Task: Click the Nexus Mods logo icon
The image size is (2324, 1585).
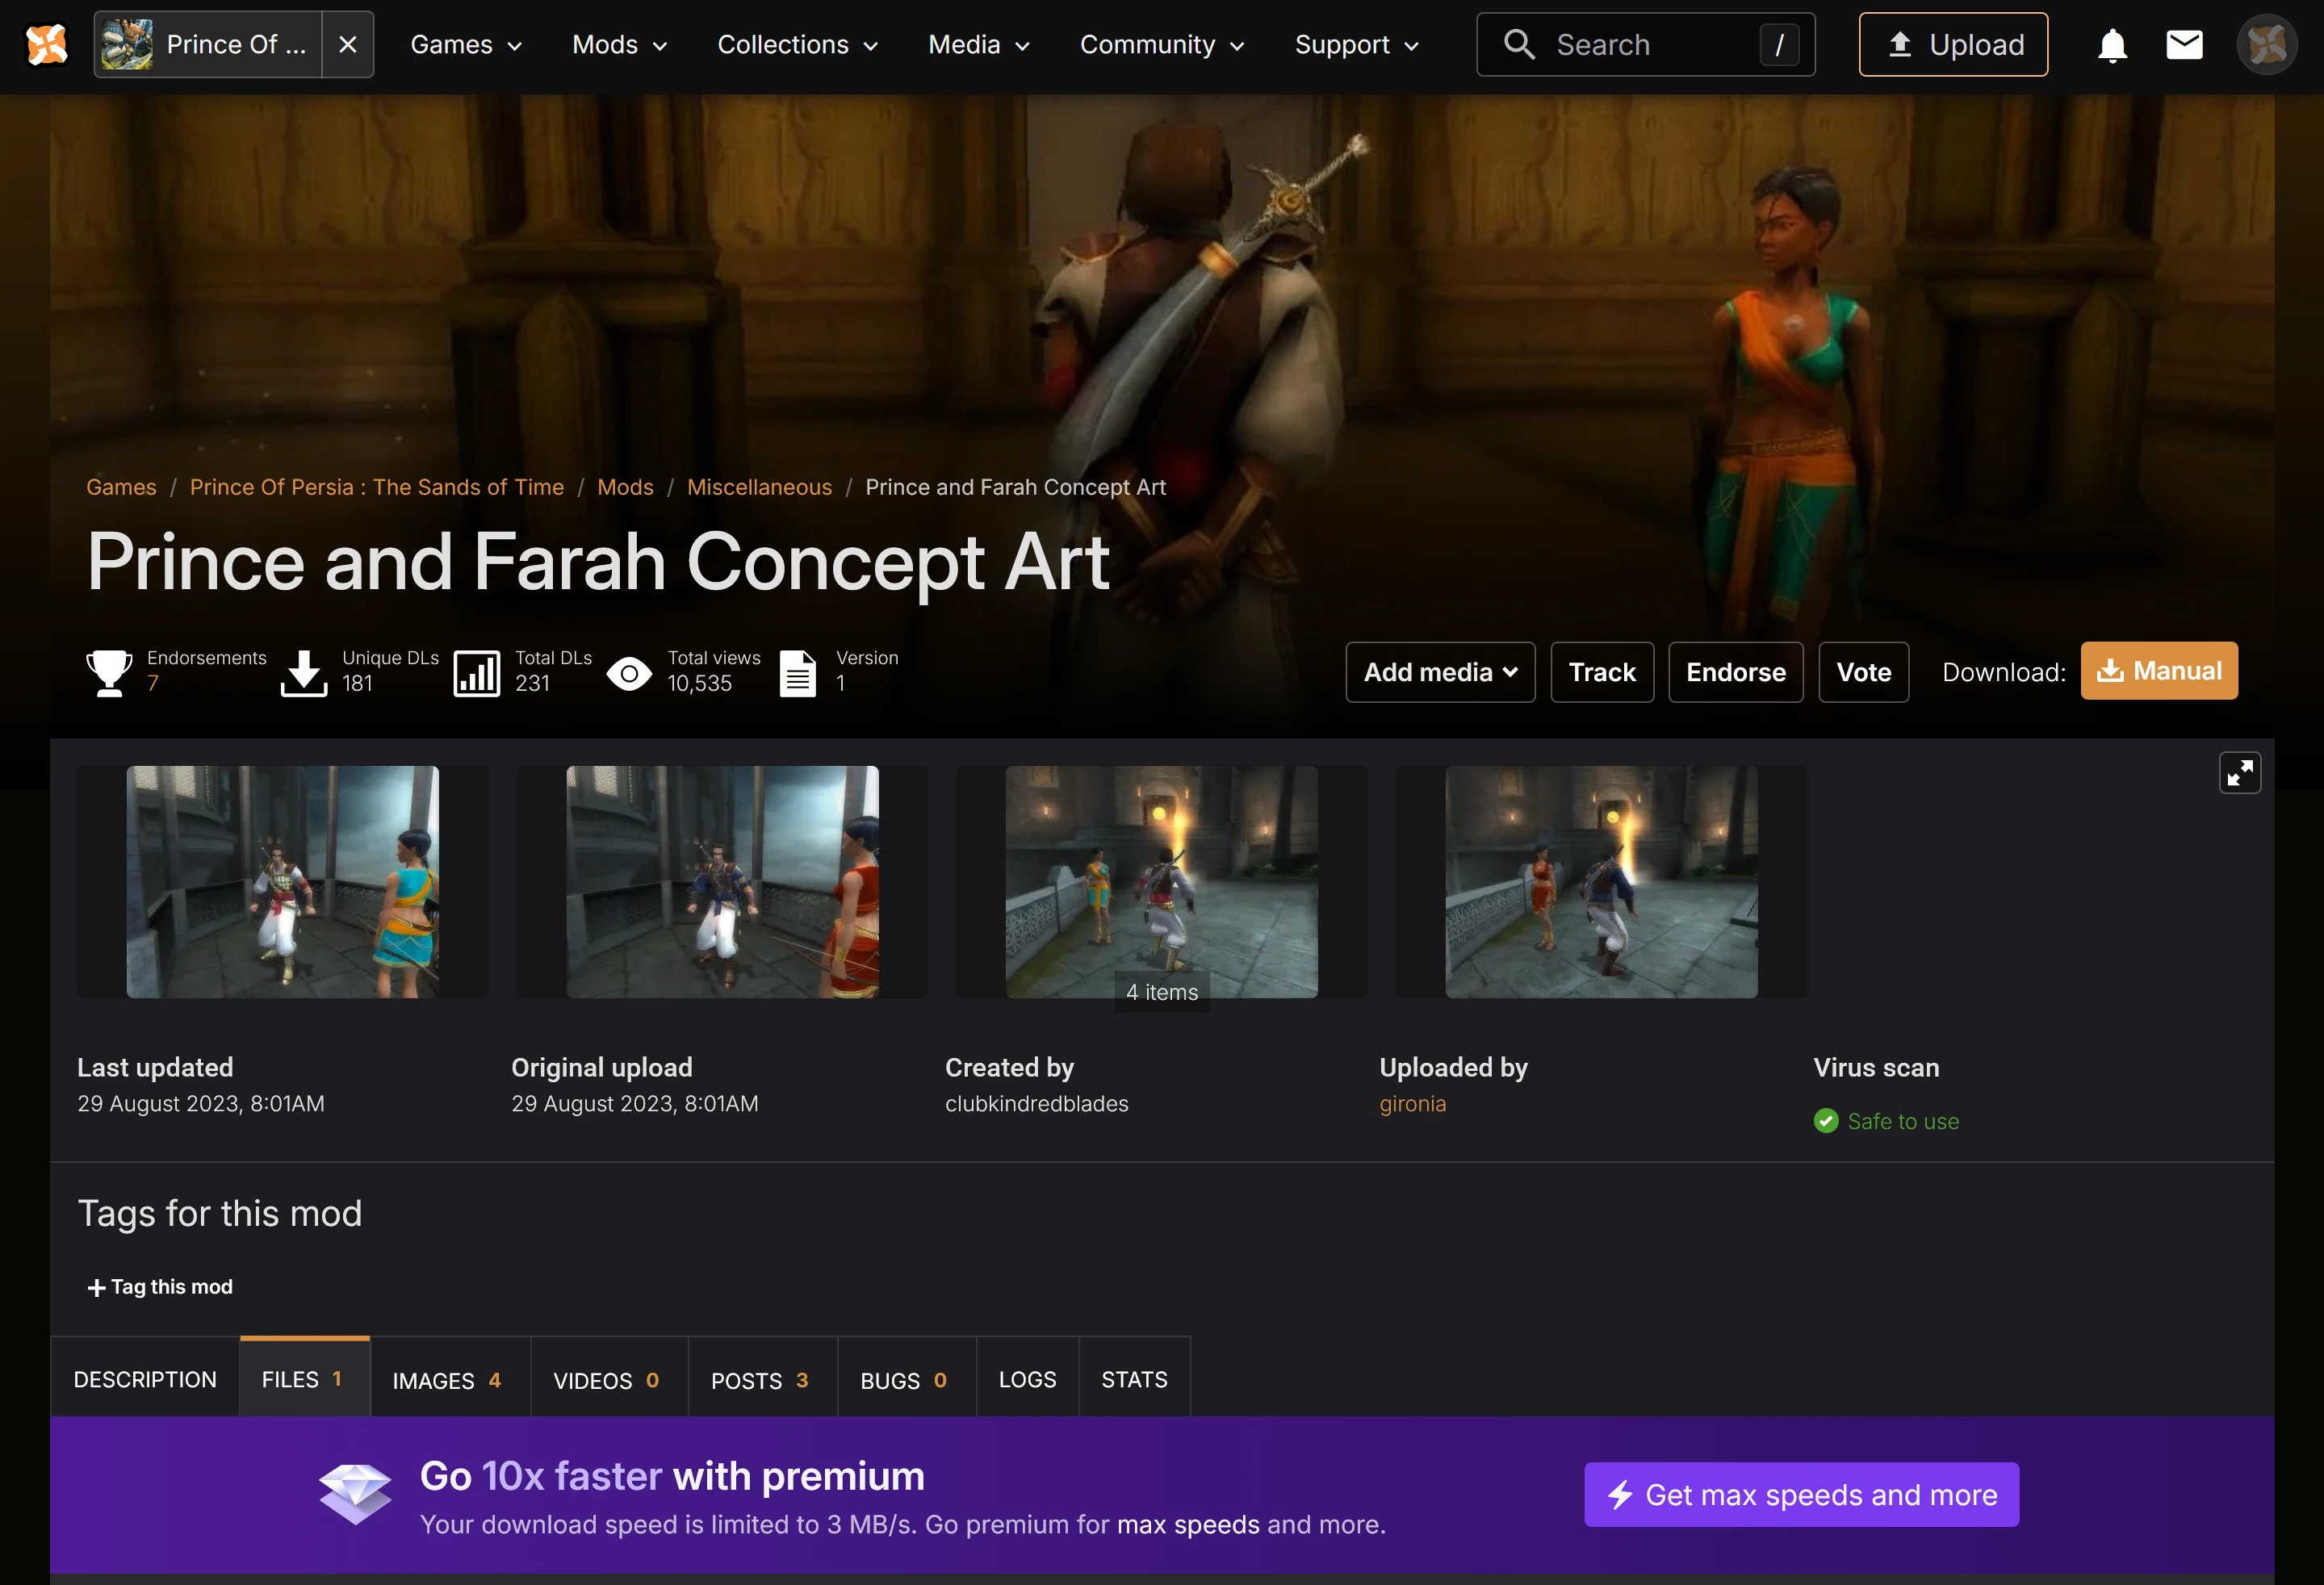Action: [46, 45]
